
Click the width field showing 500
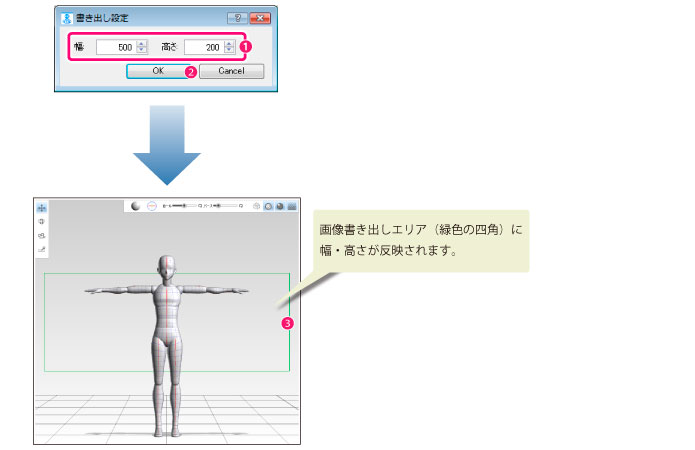point(116,47)
